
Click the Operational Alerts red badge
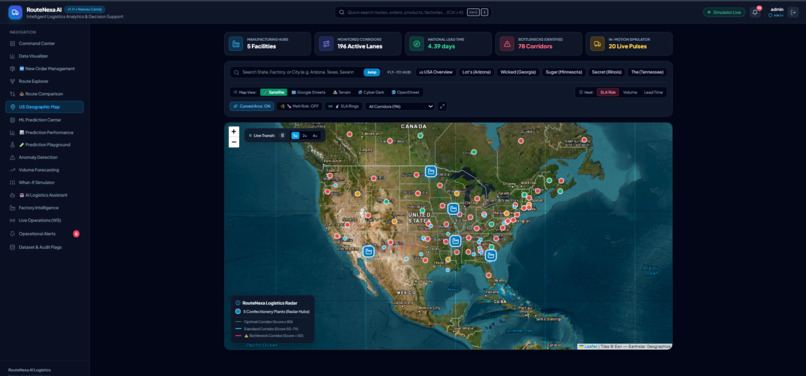click(76, 234)
